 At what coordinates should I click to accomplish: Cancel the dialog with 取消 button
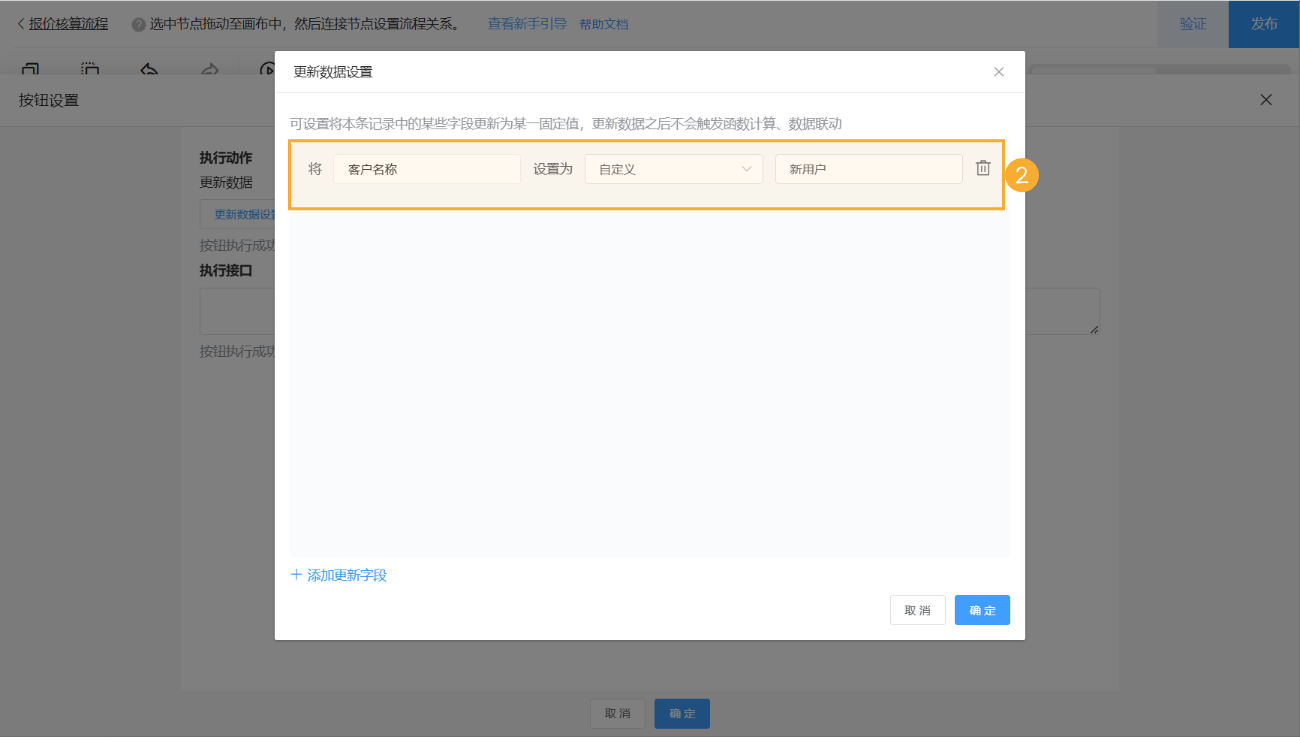coord(917,609)
